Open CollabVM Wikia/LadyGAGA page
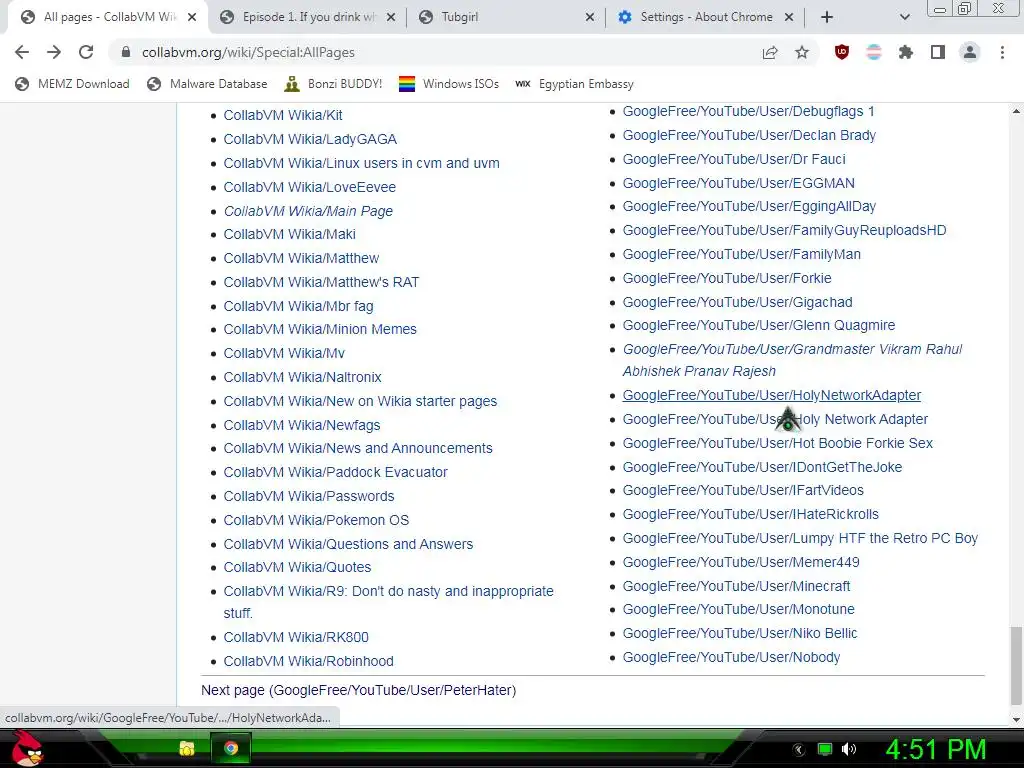Screen dimensions: 1024x768 click(310, 139)
